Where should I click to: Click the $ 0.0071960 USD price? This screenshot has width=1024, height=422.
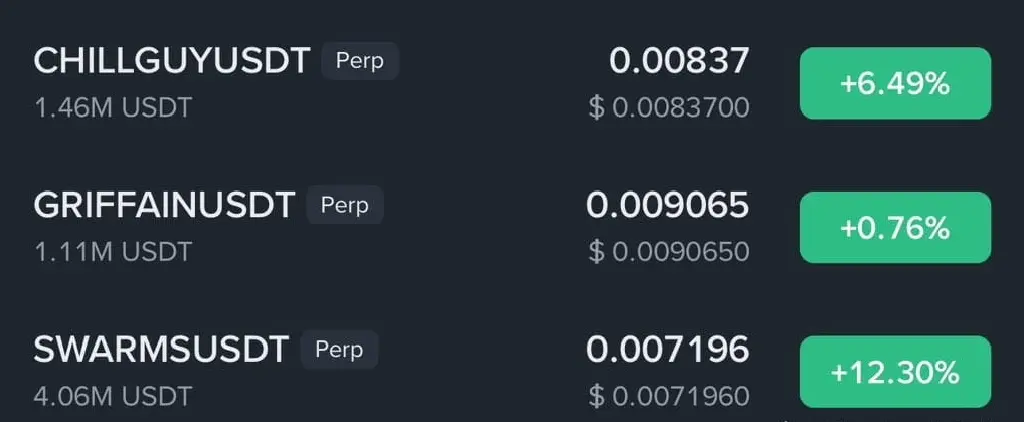pyautogui.click(x=669, y=396)
